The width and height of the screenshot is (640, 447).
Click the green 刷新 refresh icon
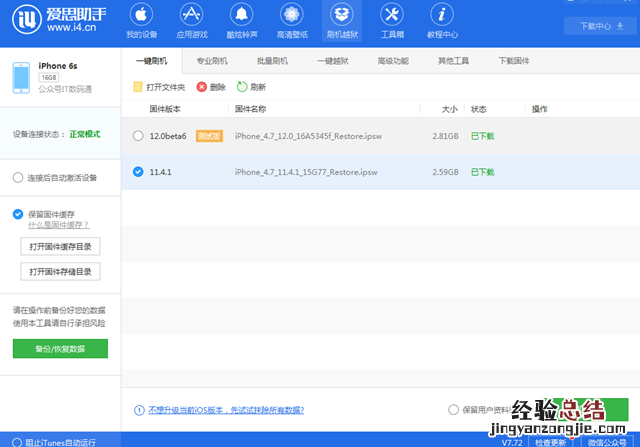[x=242, y=87]
